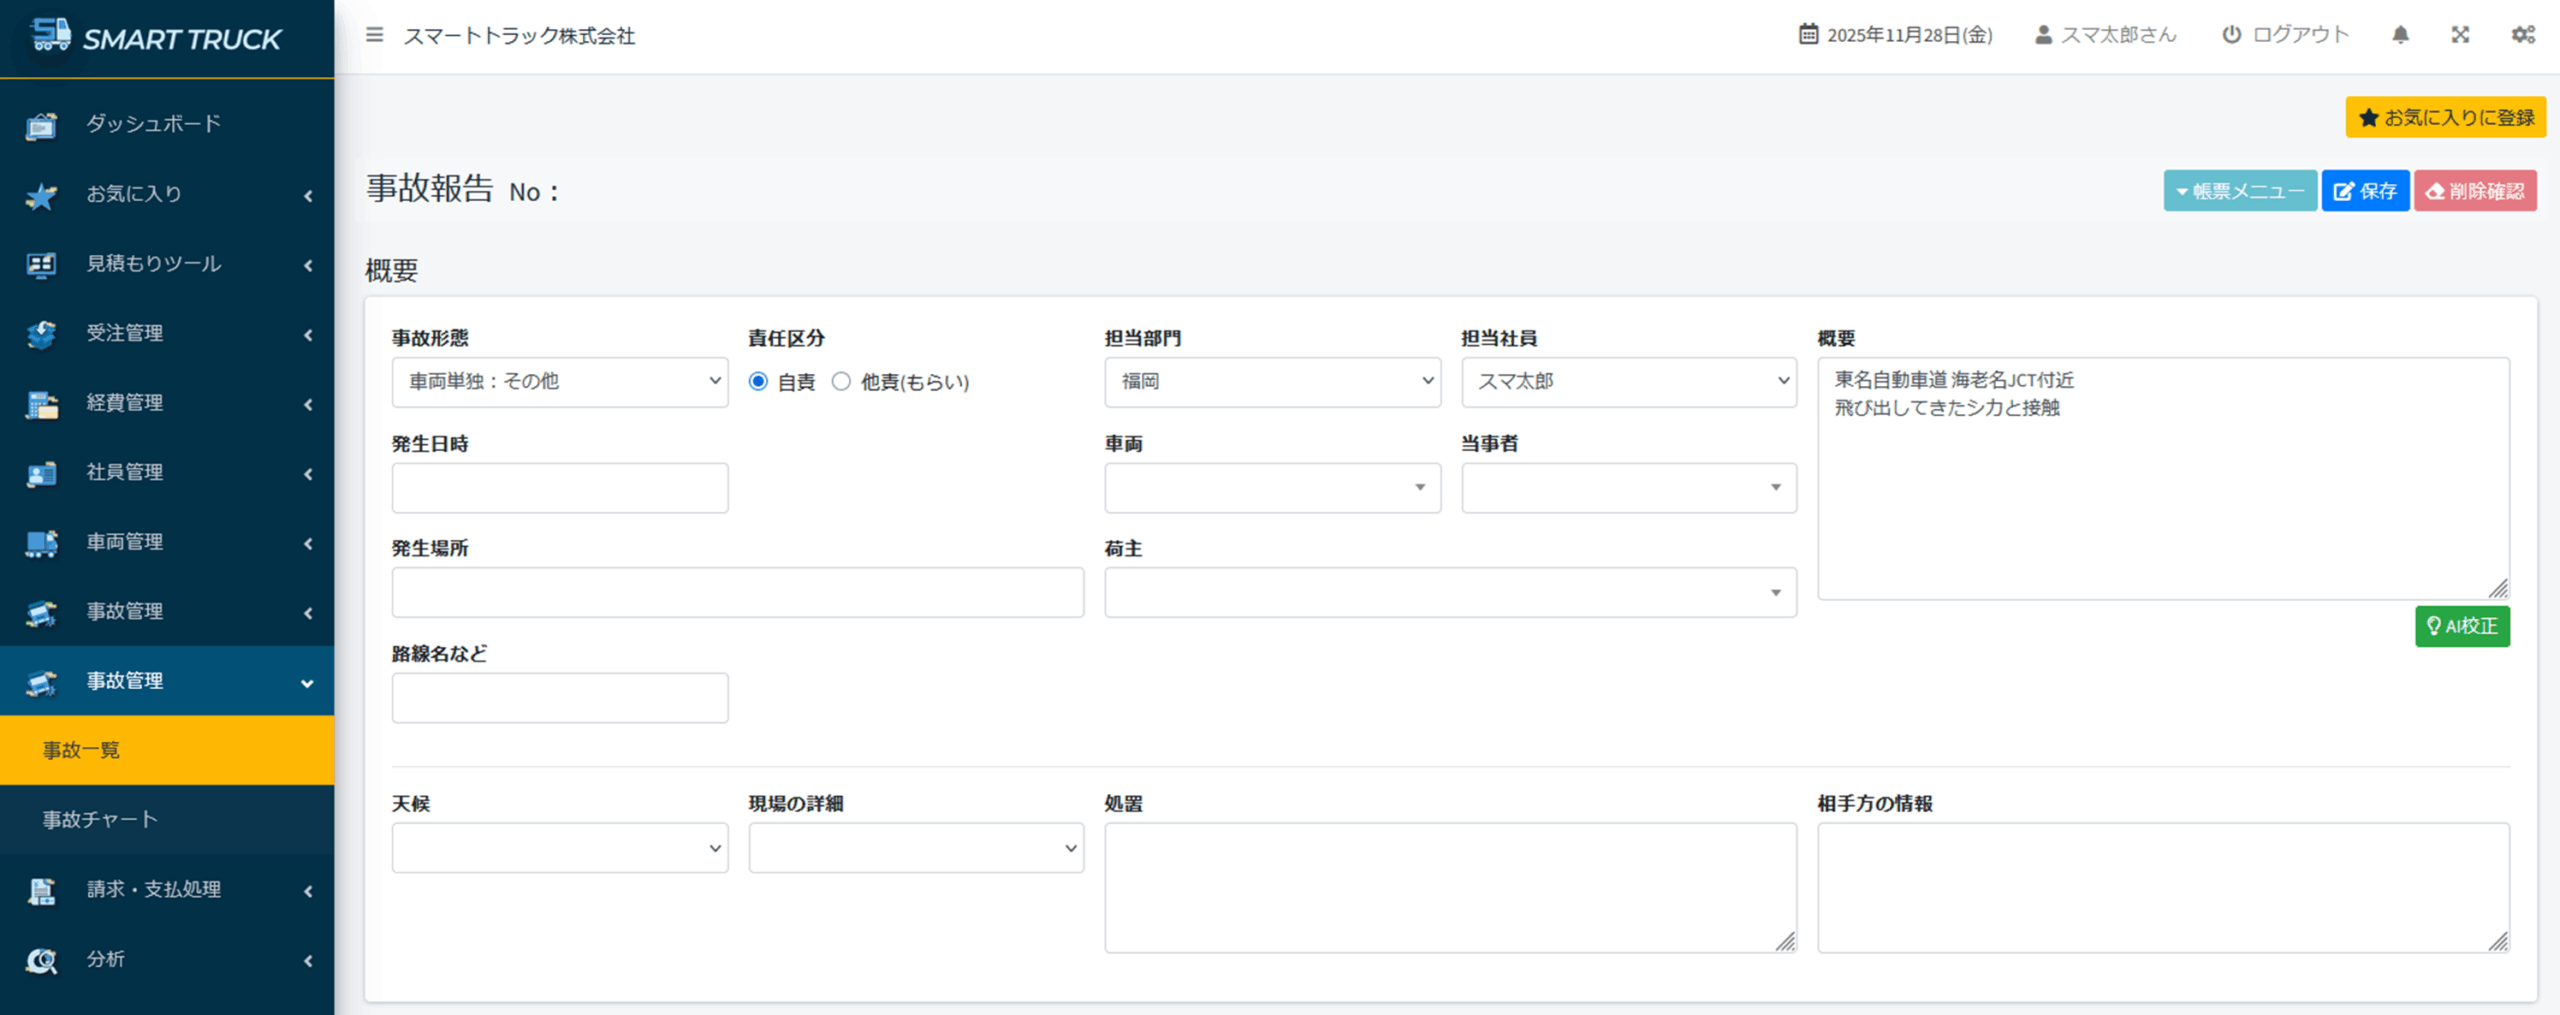Viewport: 2560px width, 1015px height.
Task: Open the 事故形態 dropdown
Action: point(560,382)
